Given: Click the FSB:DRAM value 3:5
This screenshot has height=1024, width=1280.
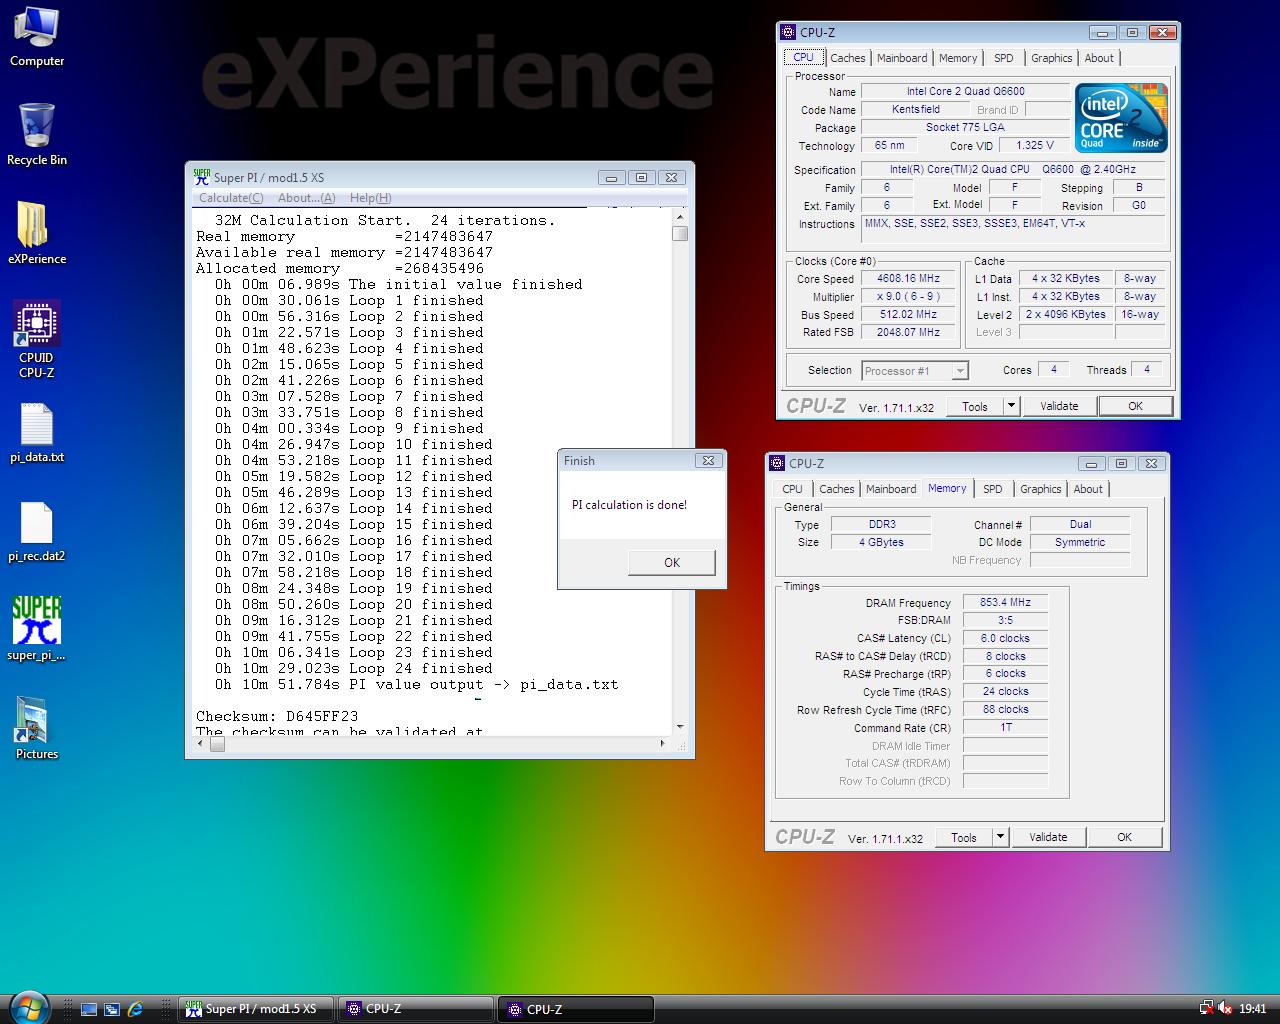Looking at the screenshot, I should [x=1005, y=620].
